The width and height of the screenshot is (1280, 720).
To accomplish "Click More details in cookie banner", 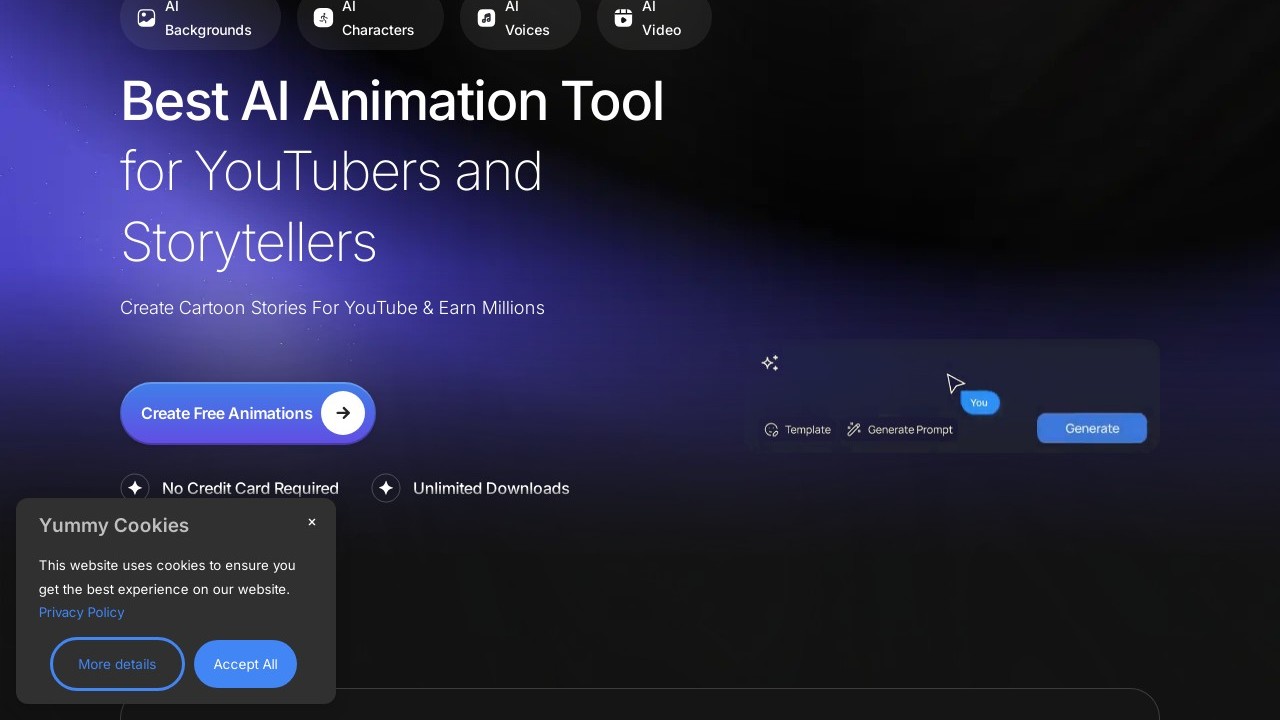I will (117, 664).
